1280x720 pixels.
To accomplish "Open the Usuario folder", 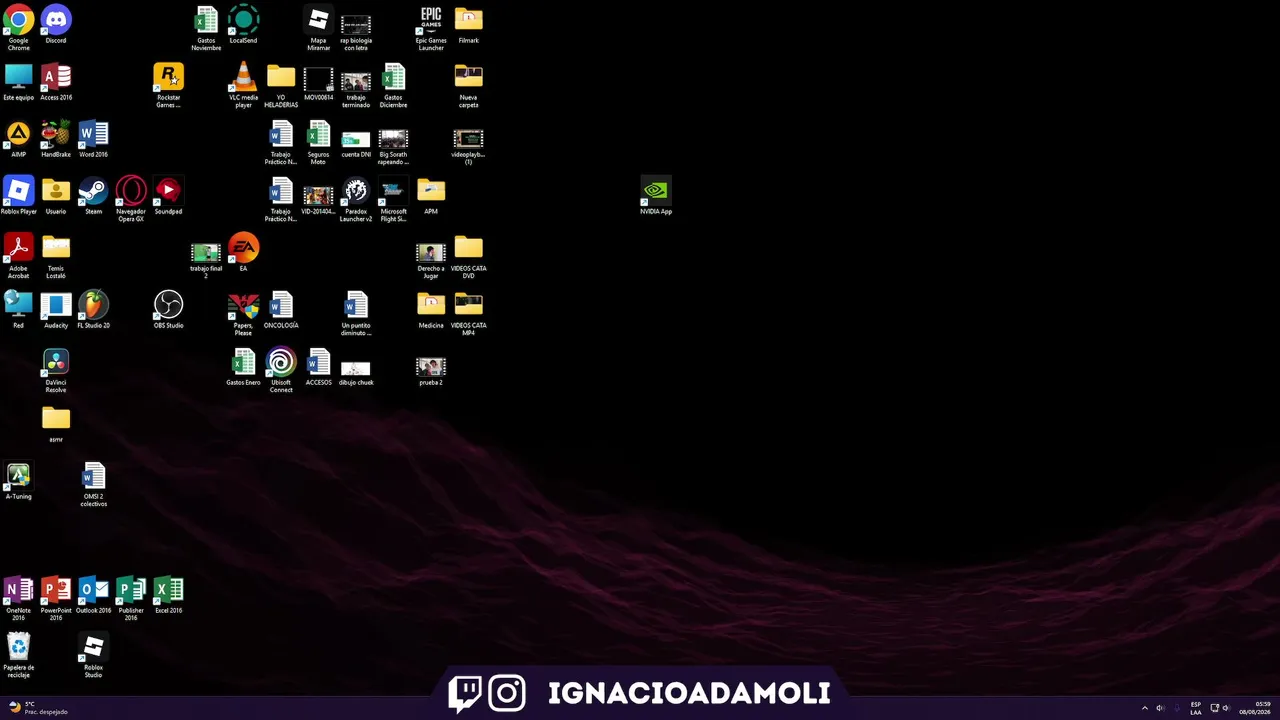I will (x=56, y=191).
